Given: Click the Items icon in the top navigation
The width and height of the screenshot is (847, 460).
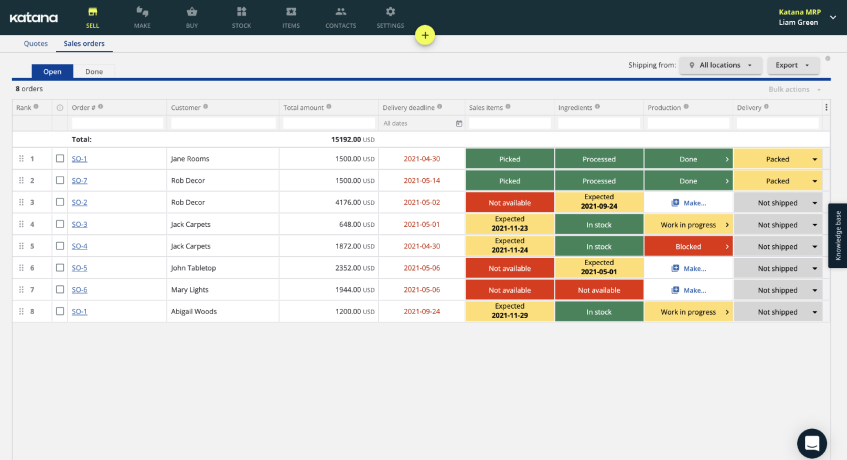Looking at the screenshot, I should point(291,12).
